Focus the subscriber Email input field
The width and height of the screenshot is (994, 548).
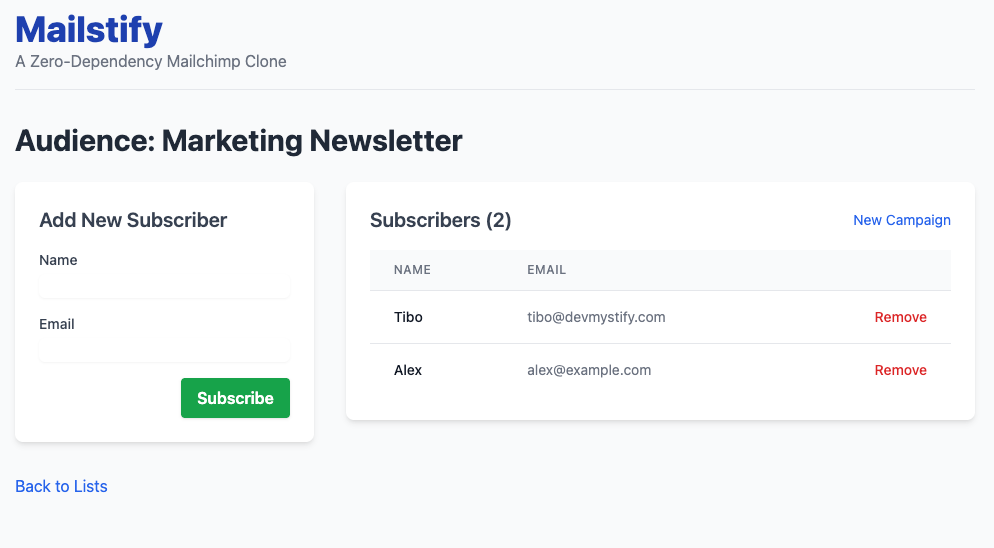point(164,352)
